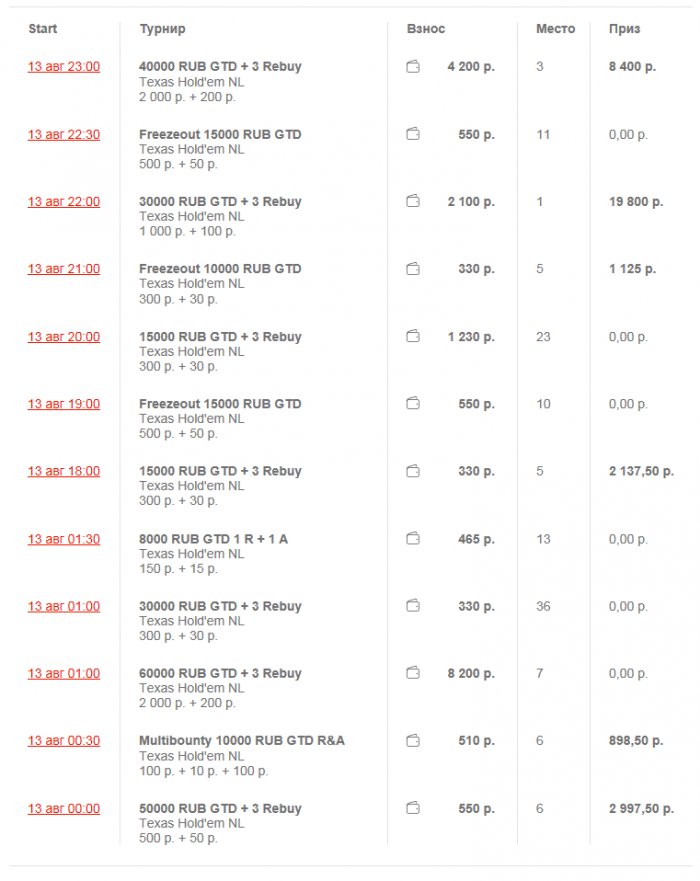Click wallet icon in Freezeout 13 авг 22:30 row

(x=413, y=134)
